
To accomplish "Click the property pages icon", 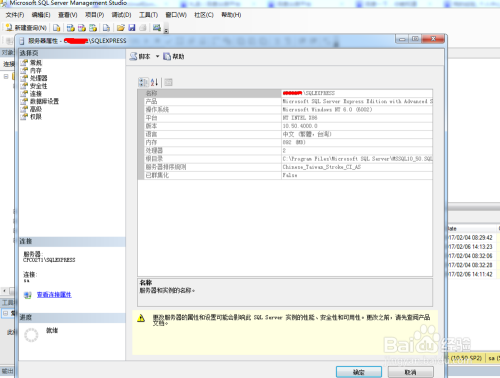I will (x=168, y=82).
